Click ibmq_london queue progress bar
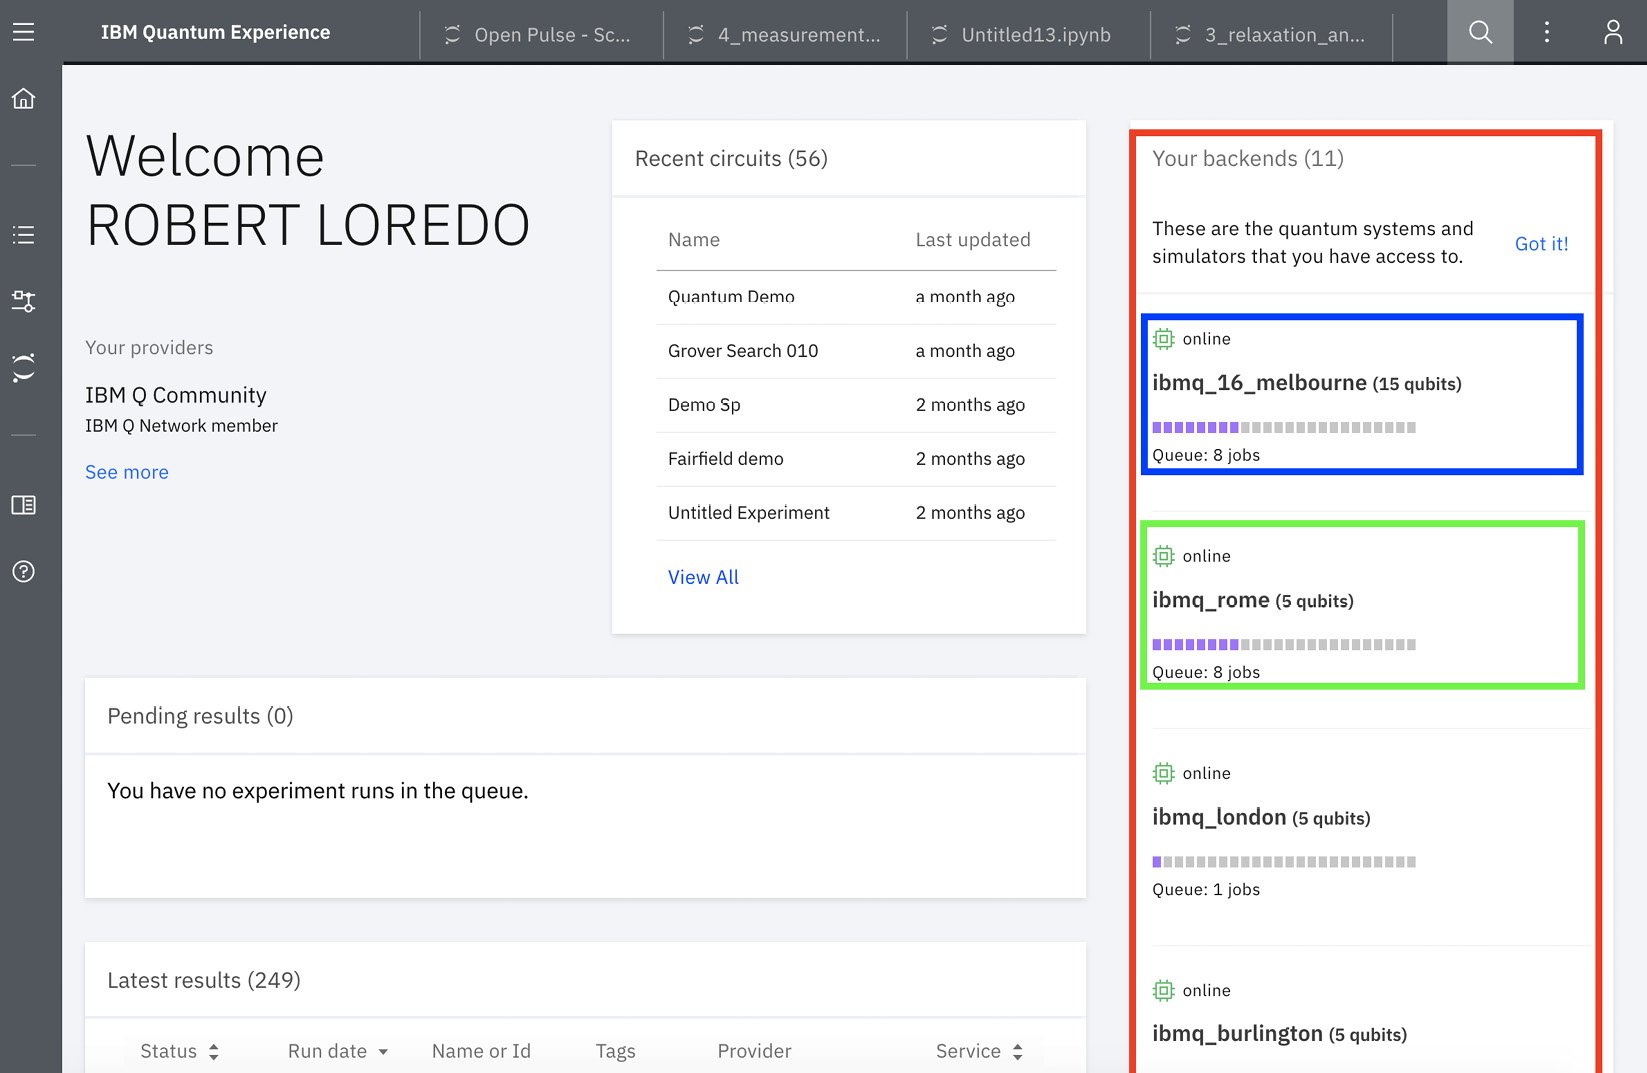The width and height of the screenshot is (1647, 1073). click(x=1284, y=861)
